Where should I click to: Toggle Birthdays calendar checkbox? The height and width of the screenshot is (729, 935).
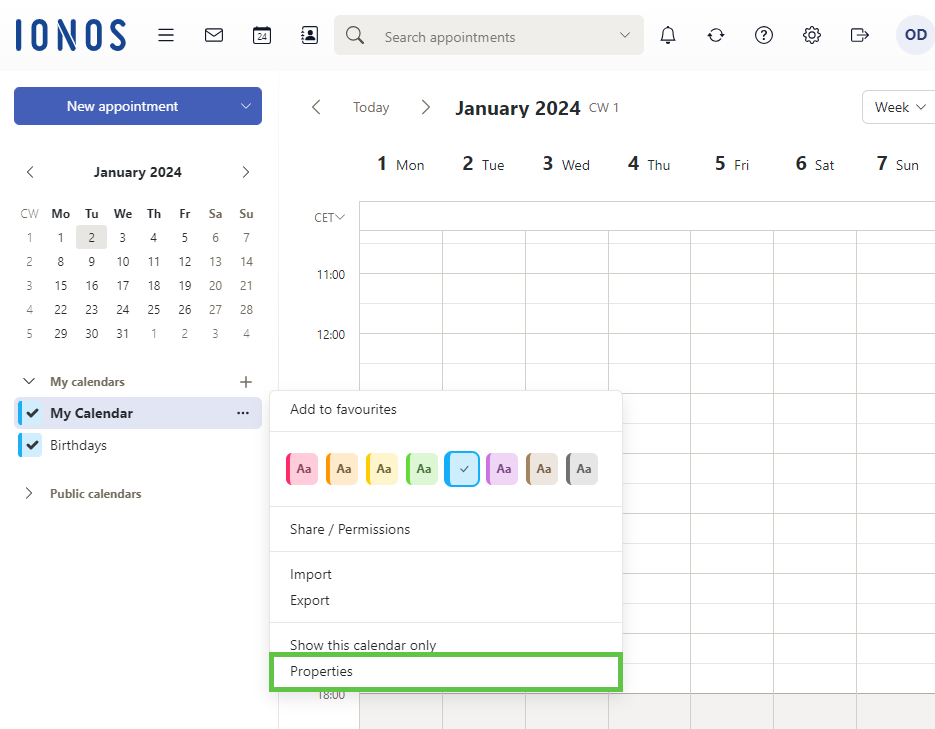32,445
